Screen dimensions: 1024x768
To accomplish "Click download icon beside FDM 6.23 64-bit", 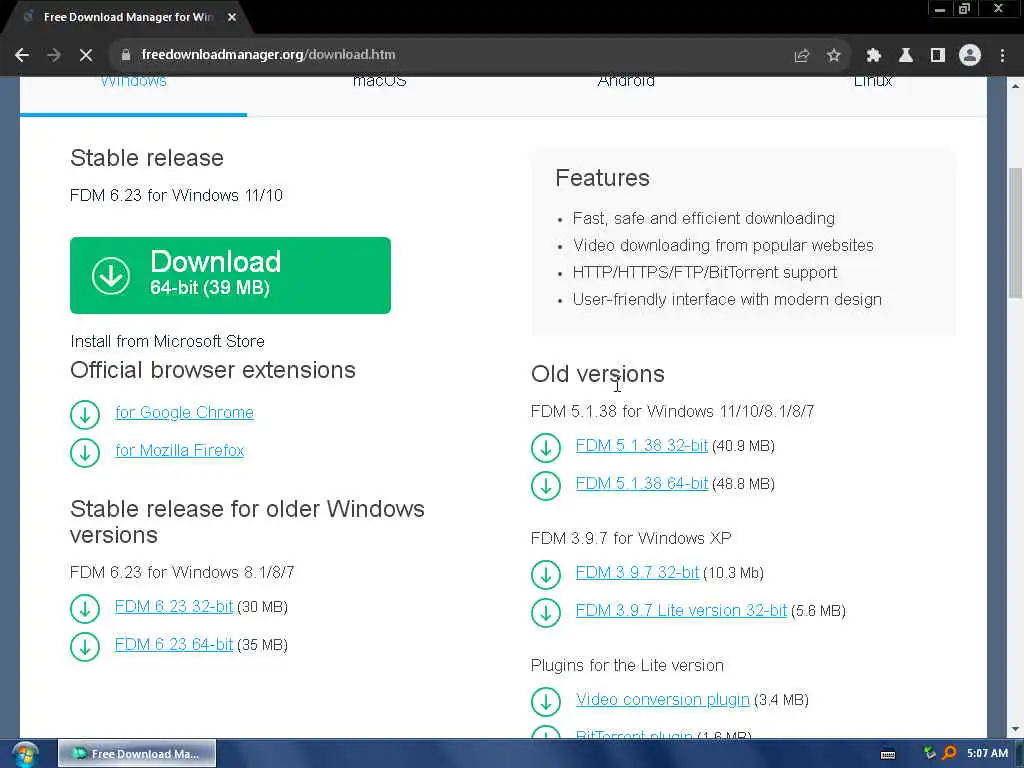I will click(85, 647).
